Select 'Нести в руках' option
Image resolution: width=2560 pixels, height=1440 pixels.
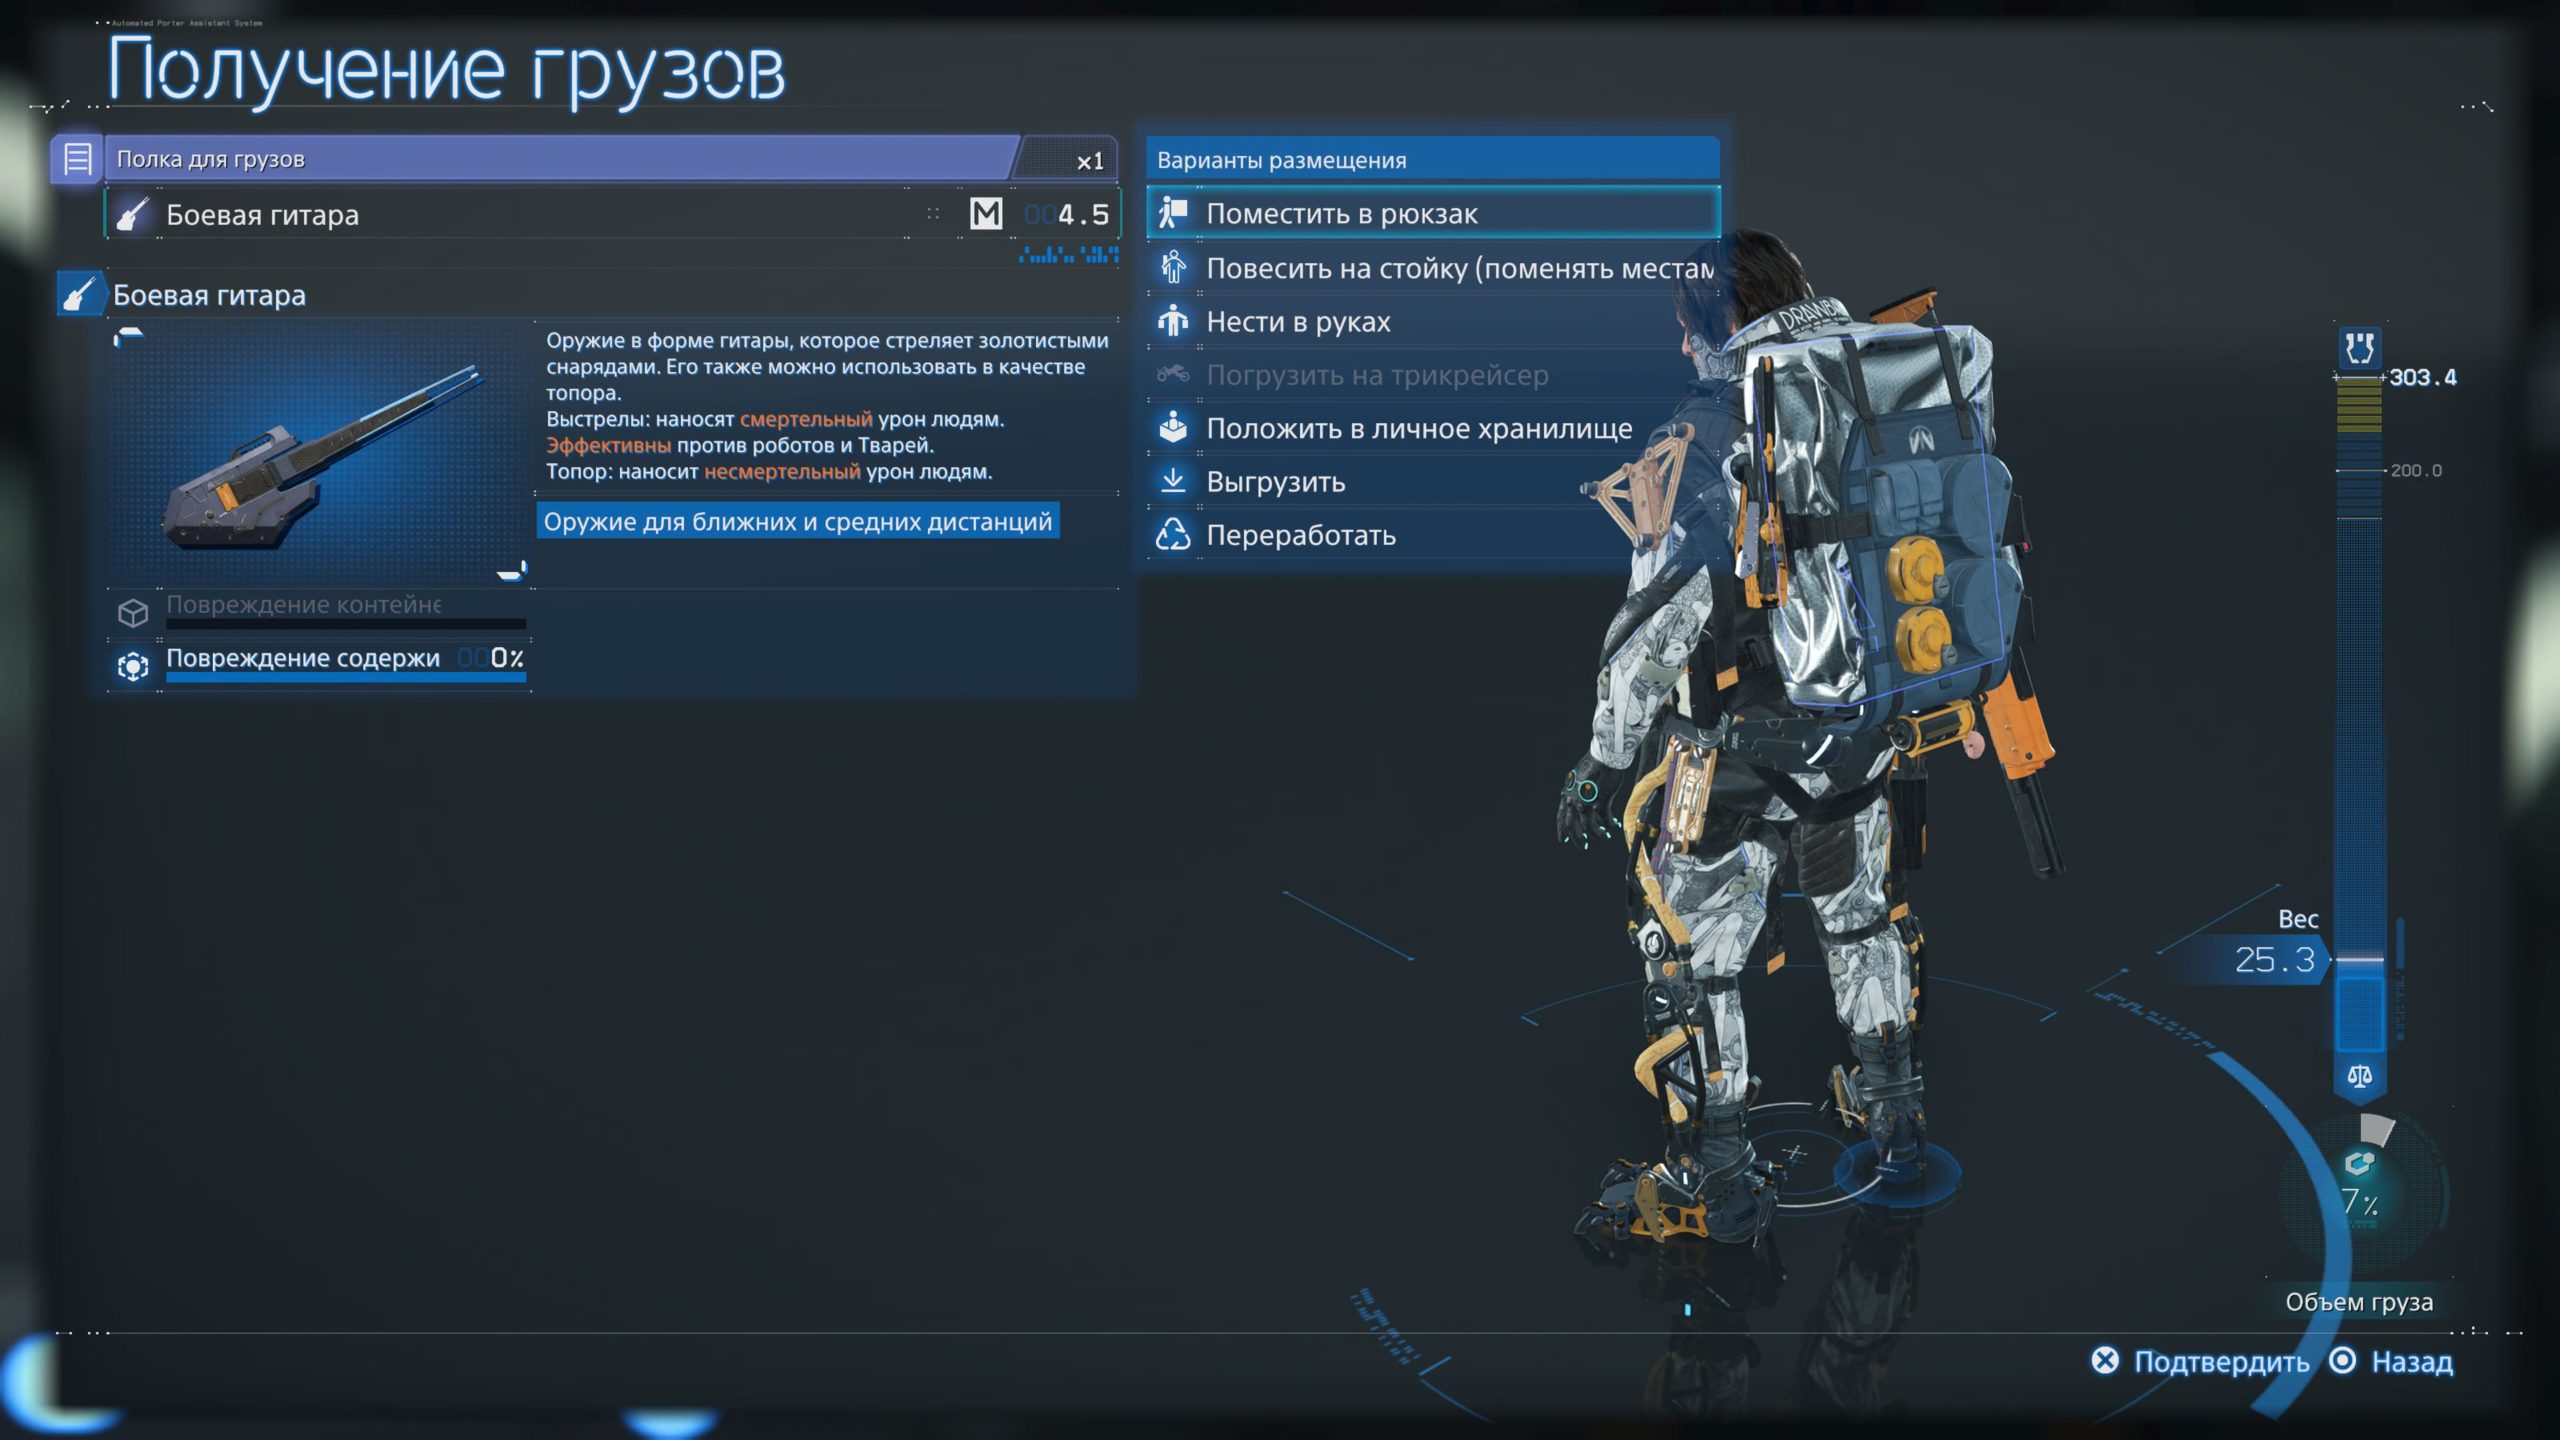(1433, 321)
